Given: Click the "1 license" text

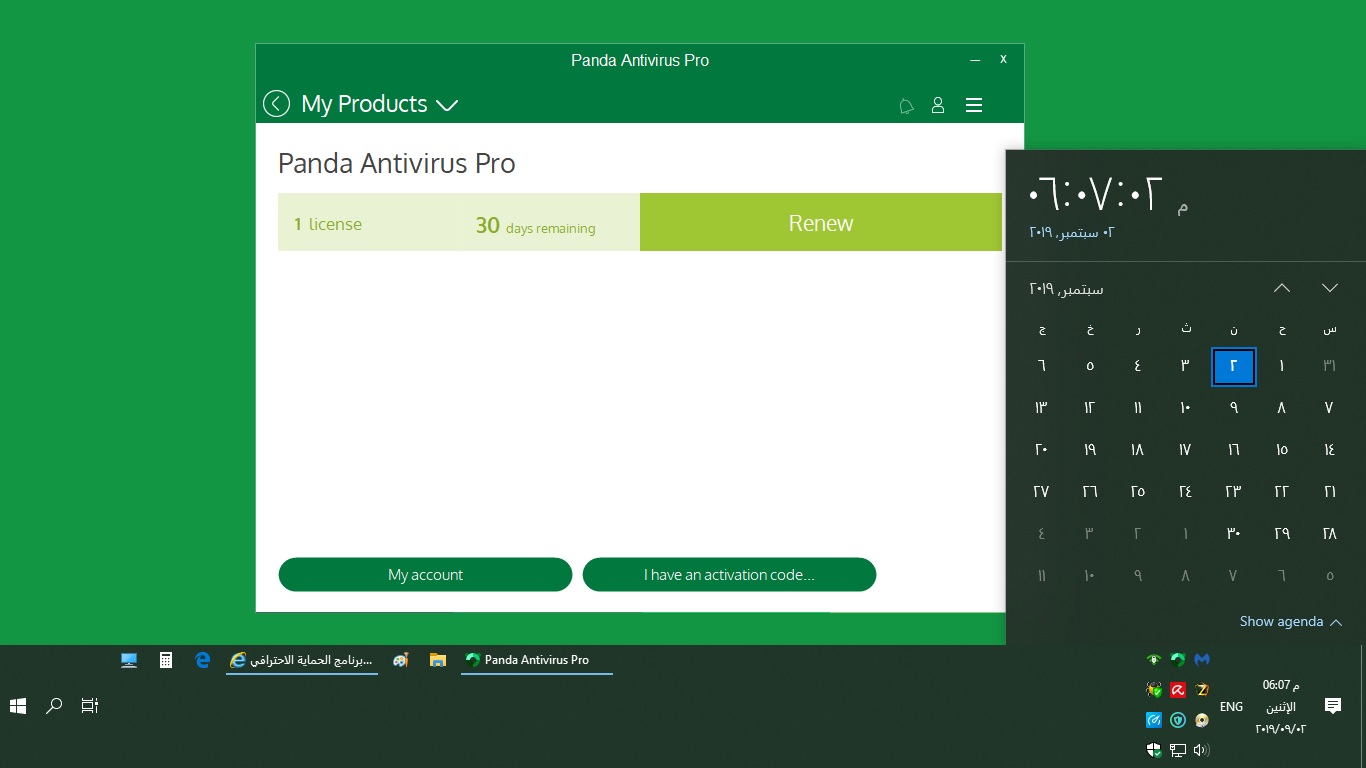Looking at the screenshot, I should point(328,224).
